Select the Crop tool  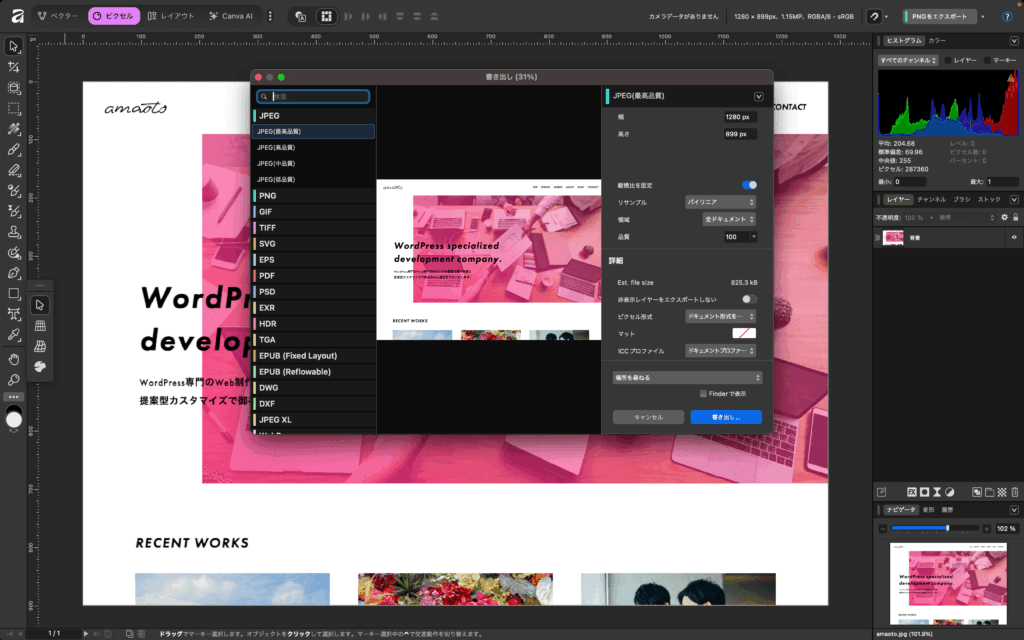14,67
